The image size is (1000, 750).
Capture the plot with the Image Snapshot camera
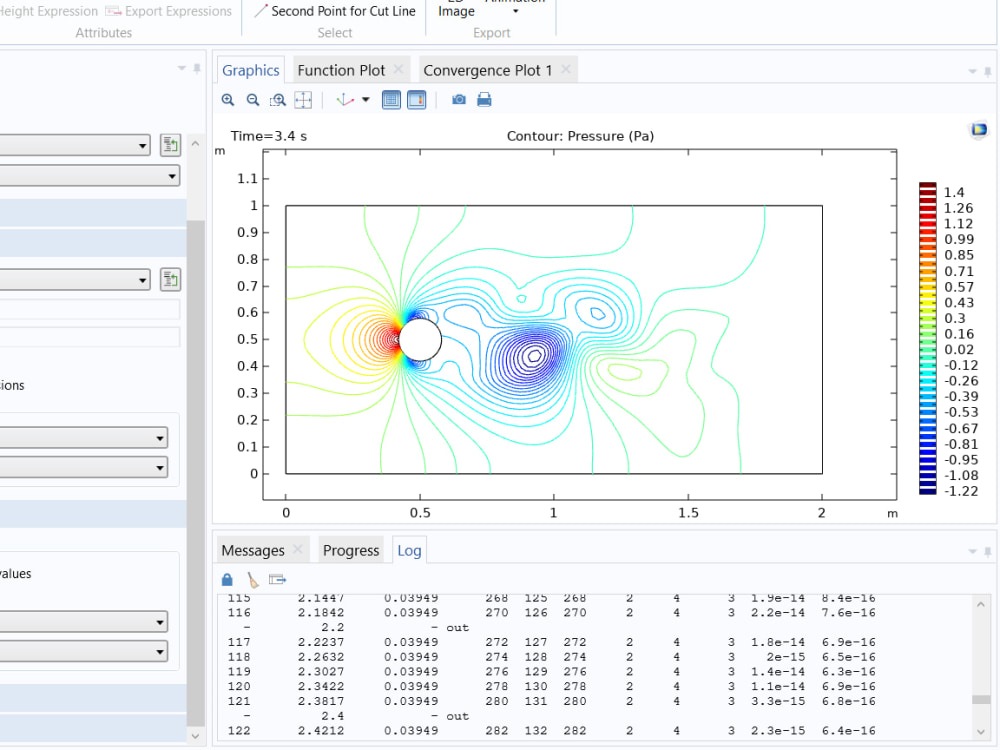click(x=458, y=99)
